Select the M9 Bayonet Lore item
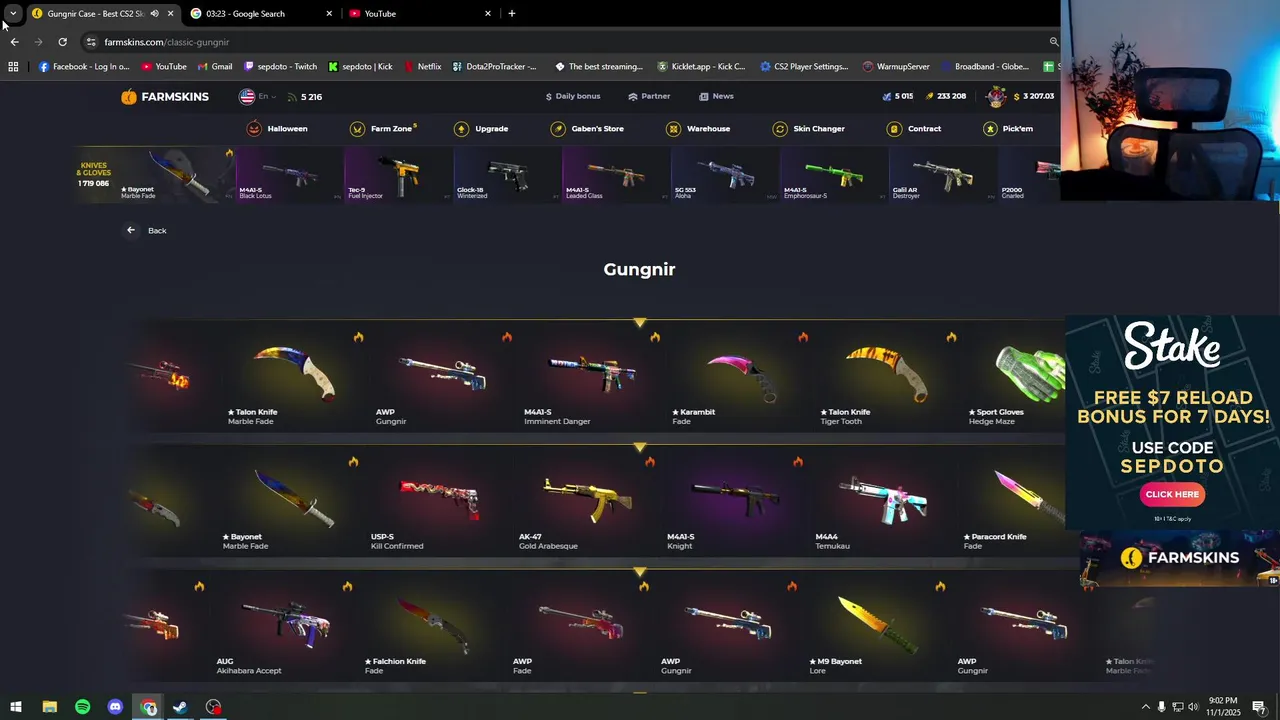 pos(876,628)
